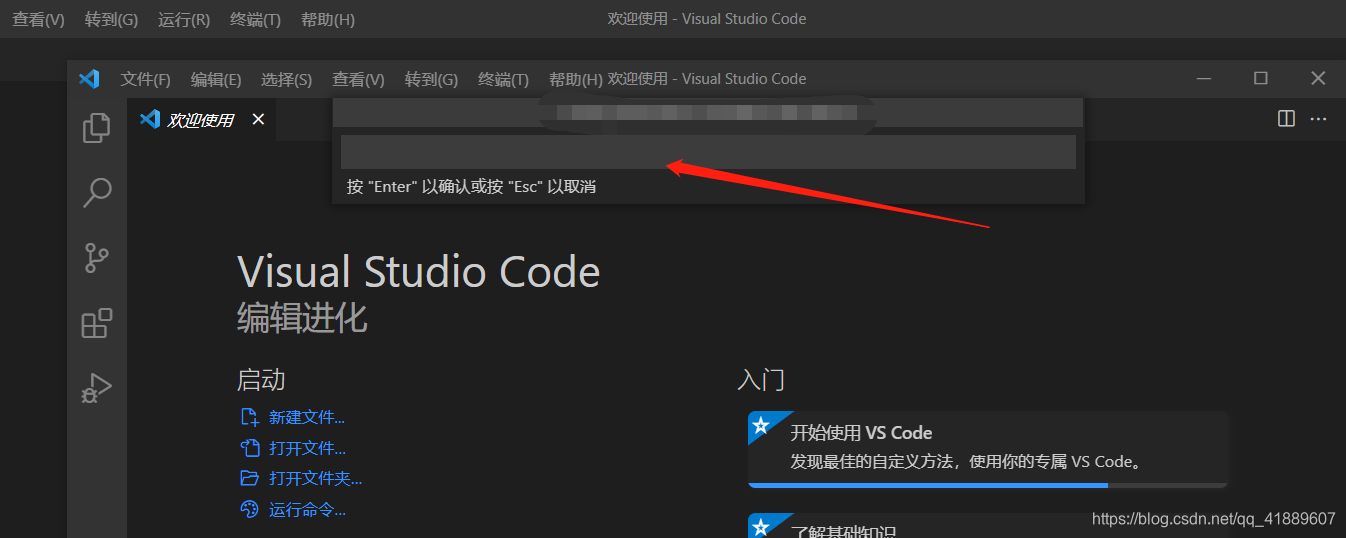Click the 入门 section heading
This screenshot has width=1346, height=538.
[761, 380]
